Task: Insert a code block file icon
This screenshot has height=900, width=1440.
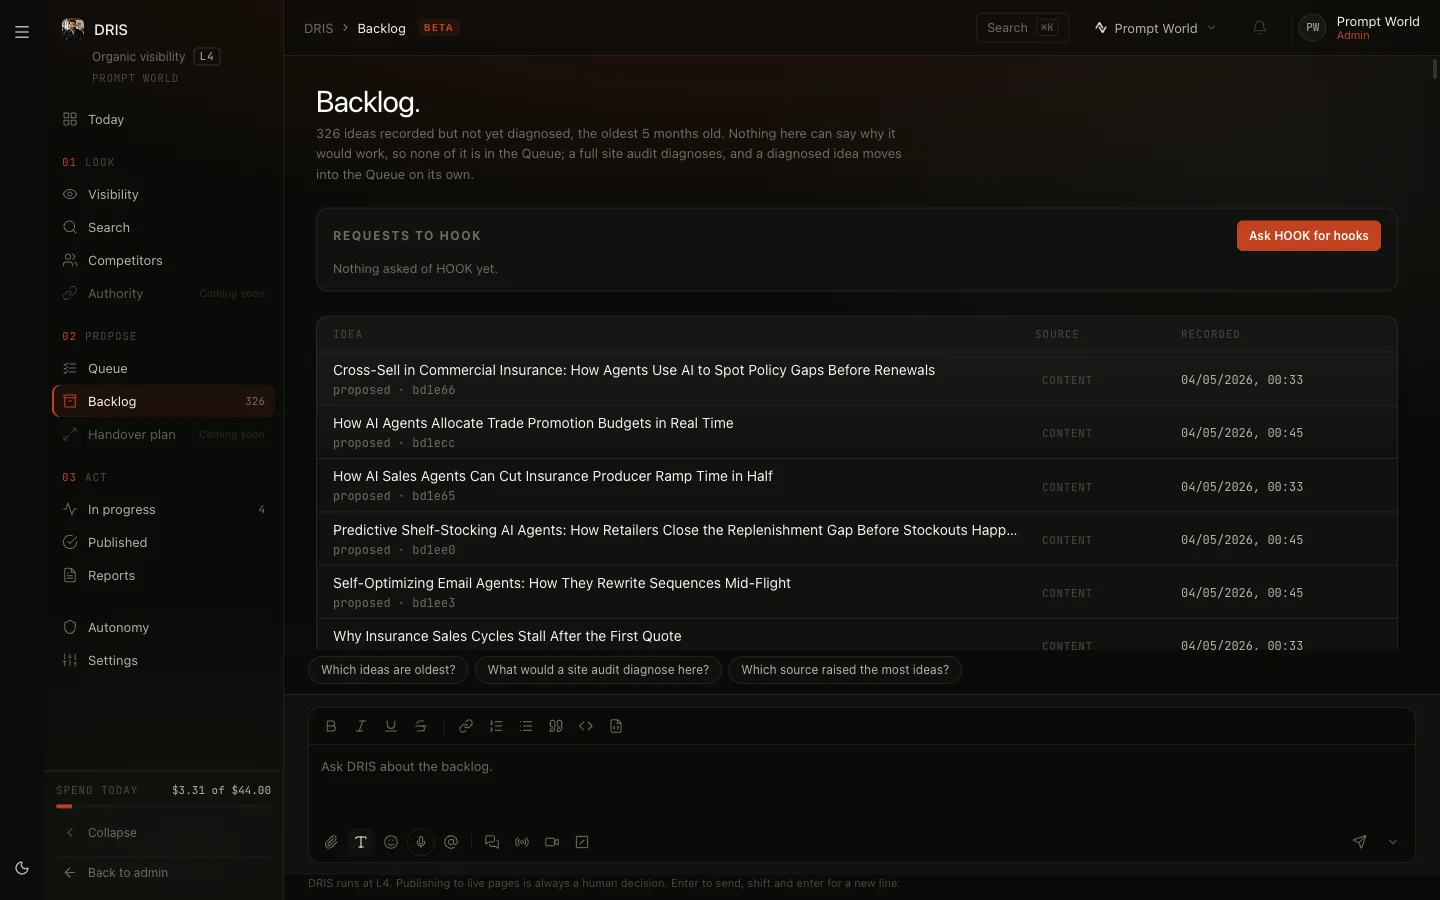Action: click(616, 726)
